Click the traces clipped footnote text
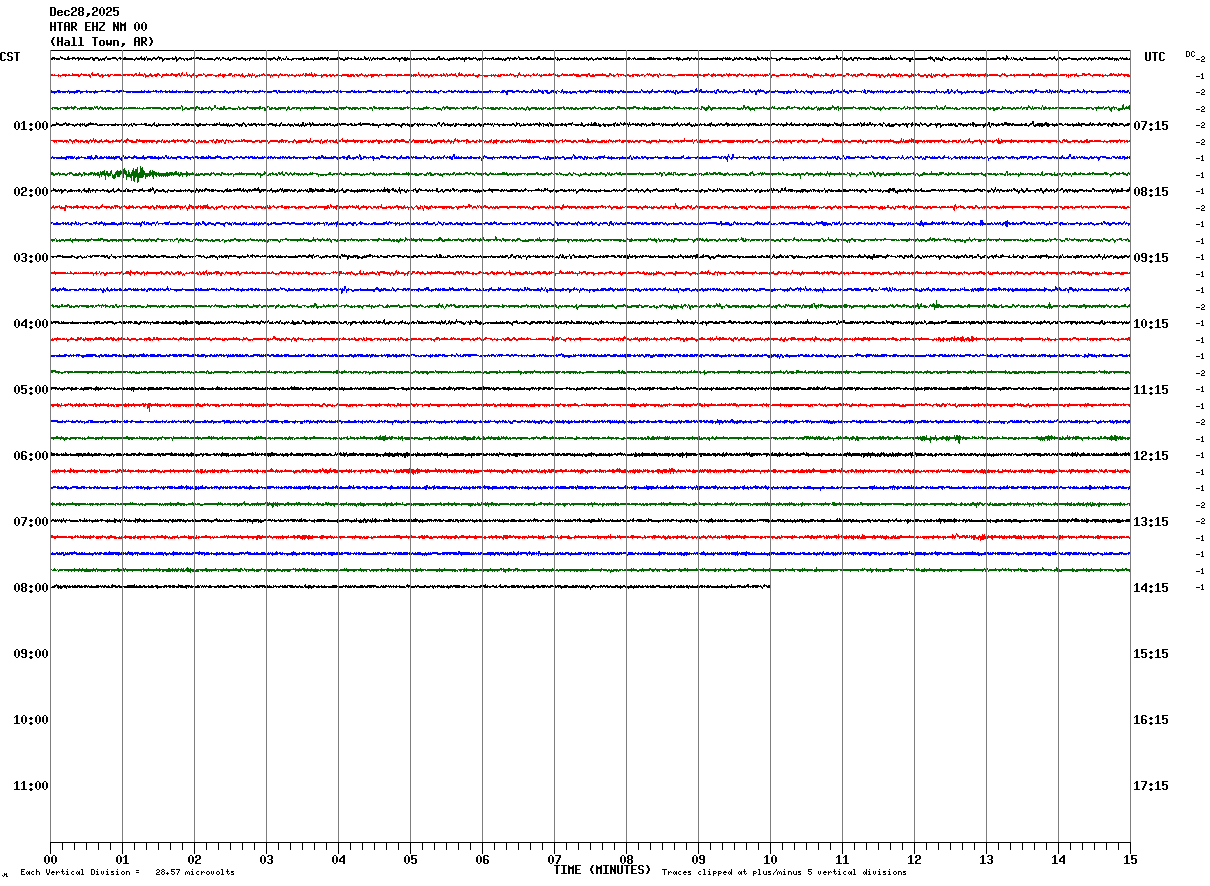 tap(784, 873)
